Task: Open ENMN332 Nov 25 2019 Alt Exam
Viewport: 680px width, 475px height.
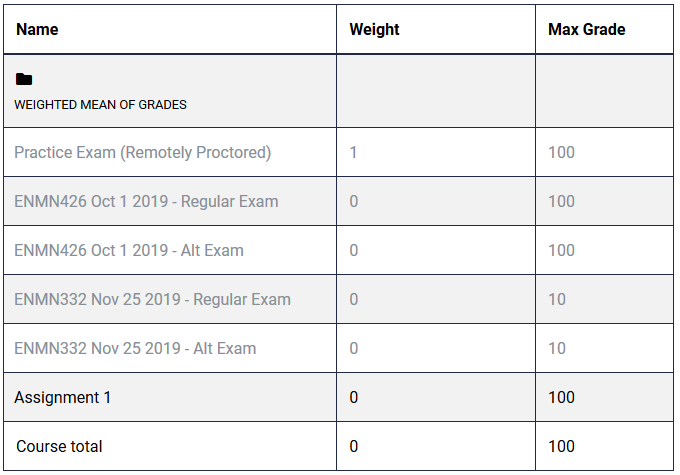Action: coord(135,348)
